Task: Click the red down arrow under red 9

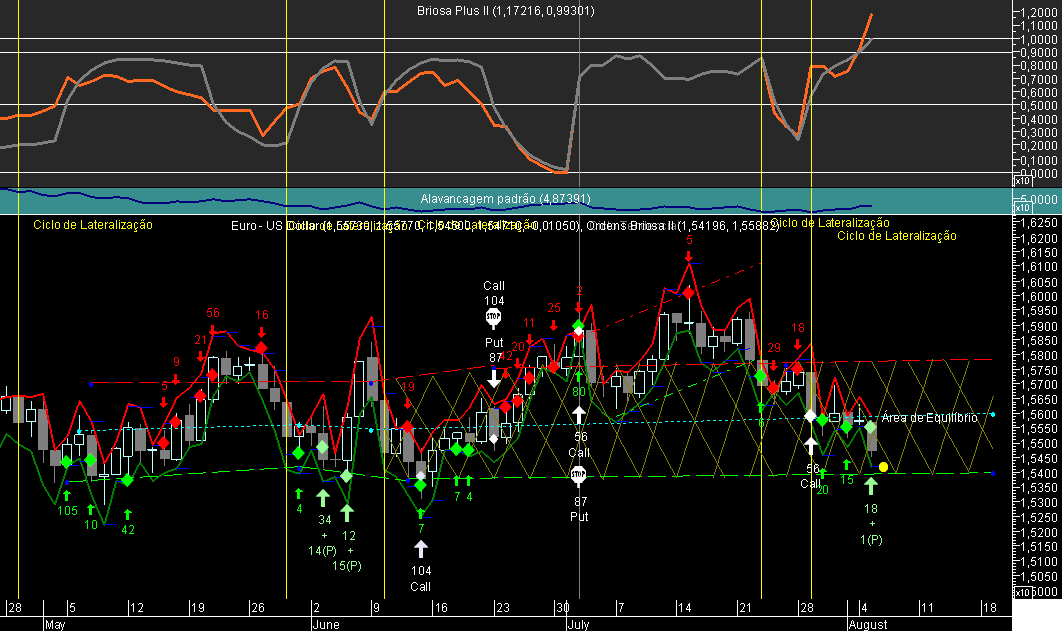Action: (x=176, y=378)
